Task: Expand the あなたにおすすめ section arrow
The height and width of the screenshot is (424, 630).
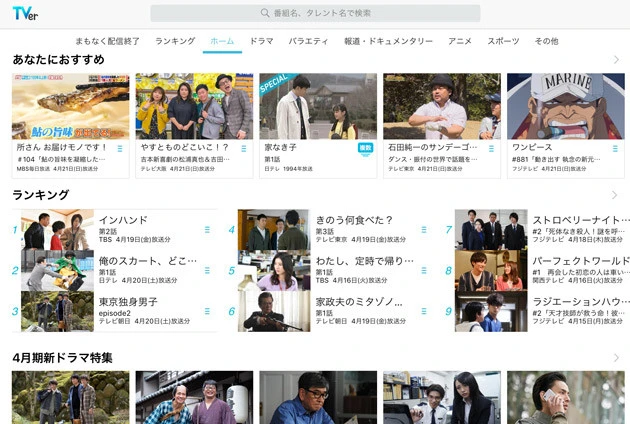Action: point(616,60)
